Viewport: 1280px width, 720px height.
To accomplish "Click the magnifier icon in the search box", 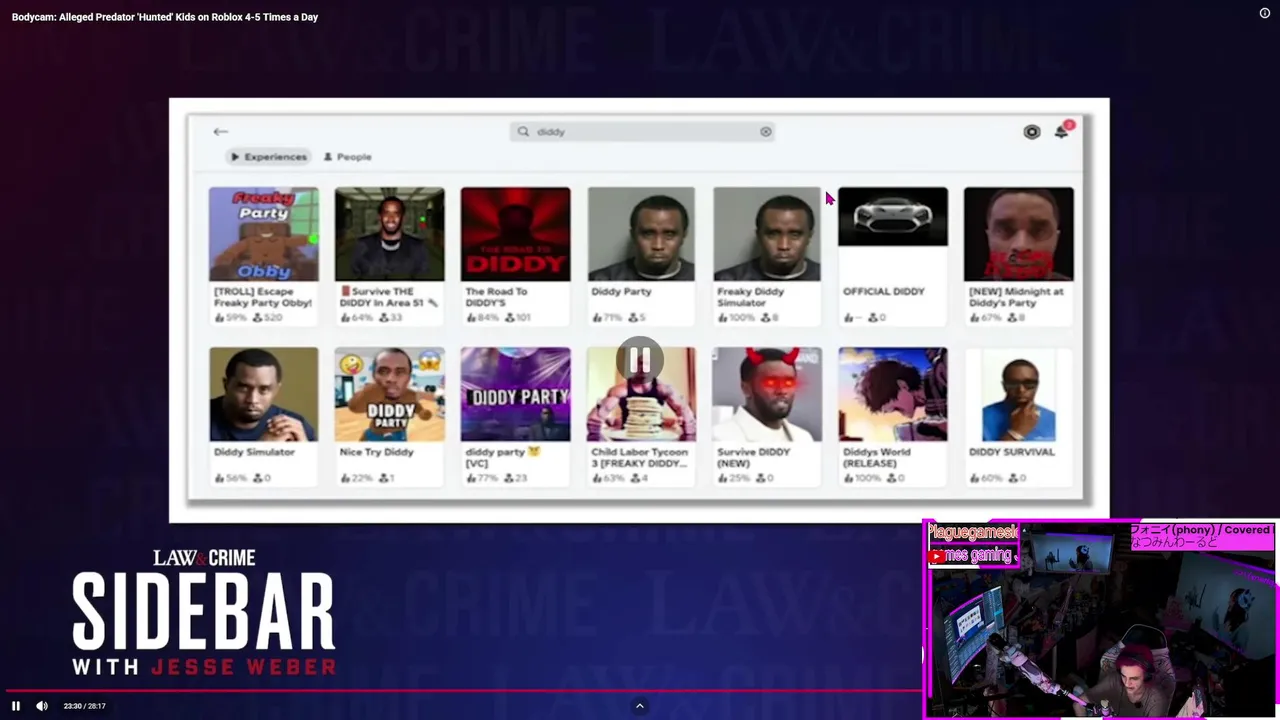I will point(523,132).
